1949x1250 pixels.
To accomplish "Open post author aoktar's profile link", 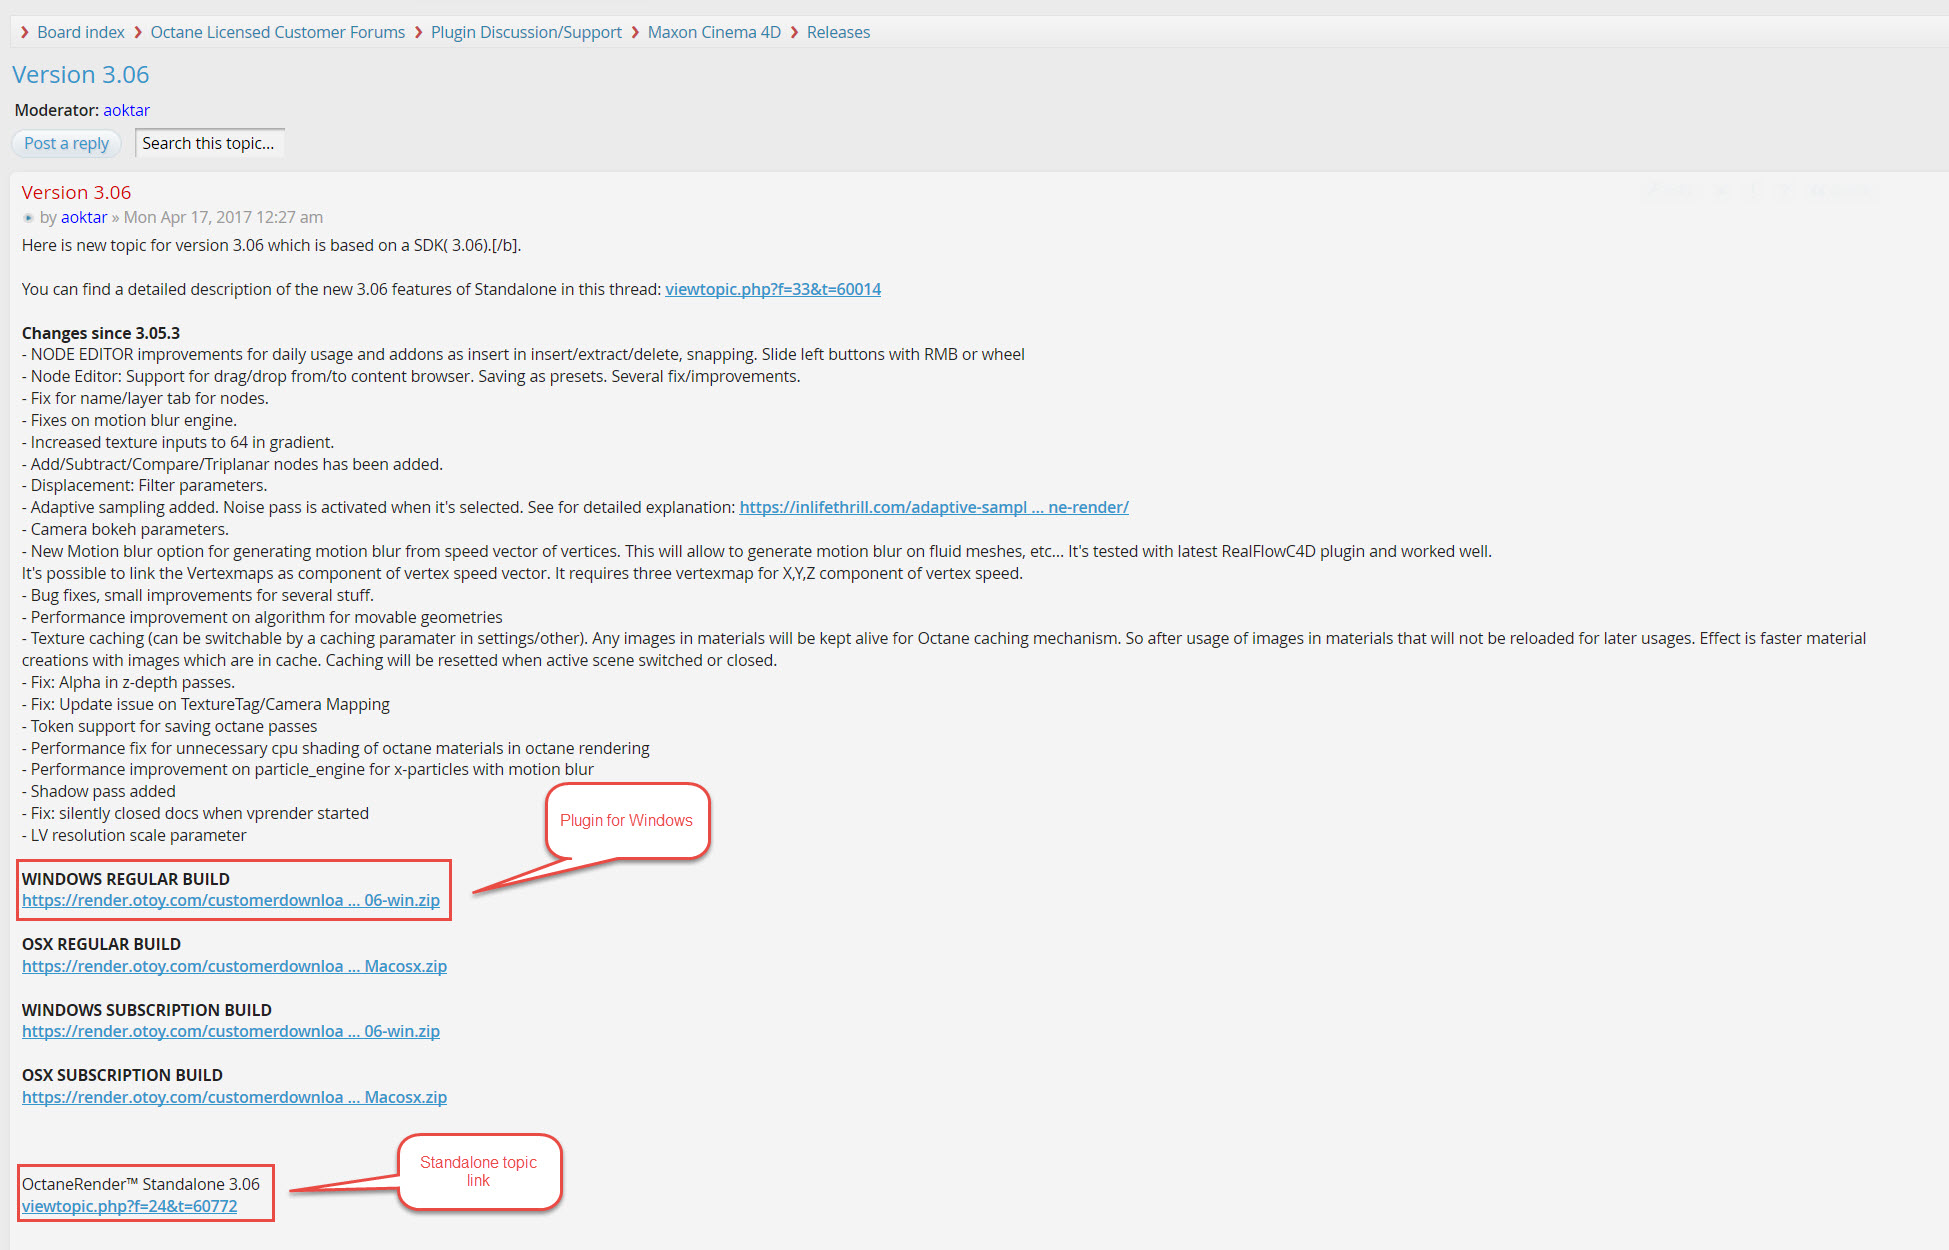I will click(x=84, y=217).
